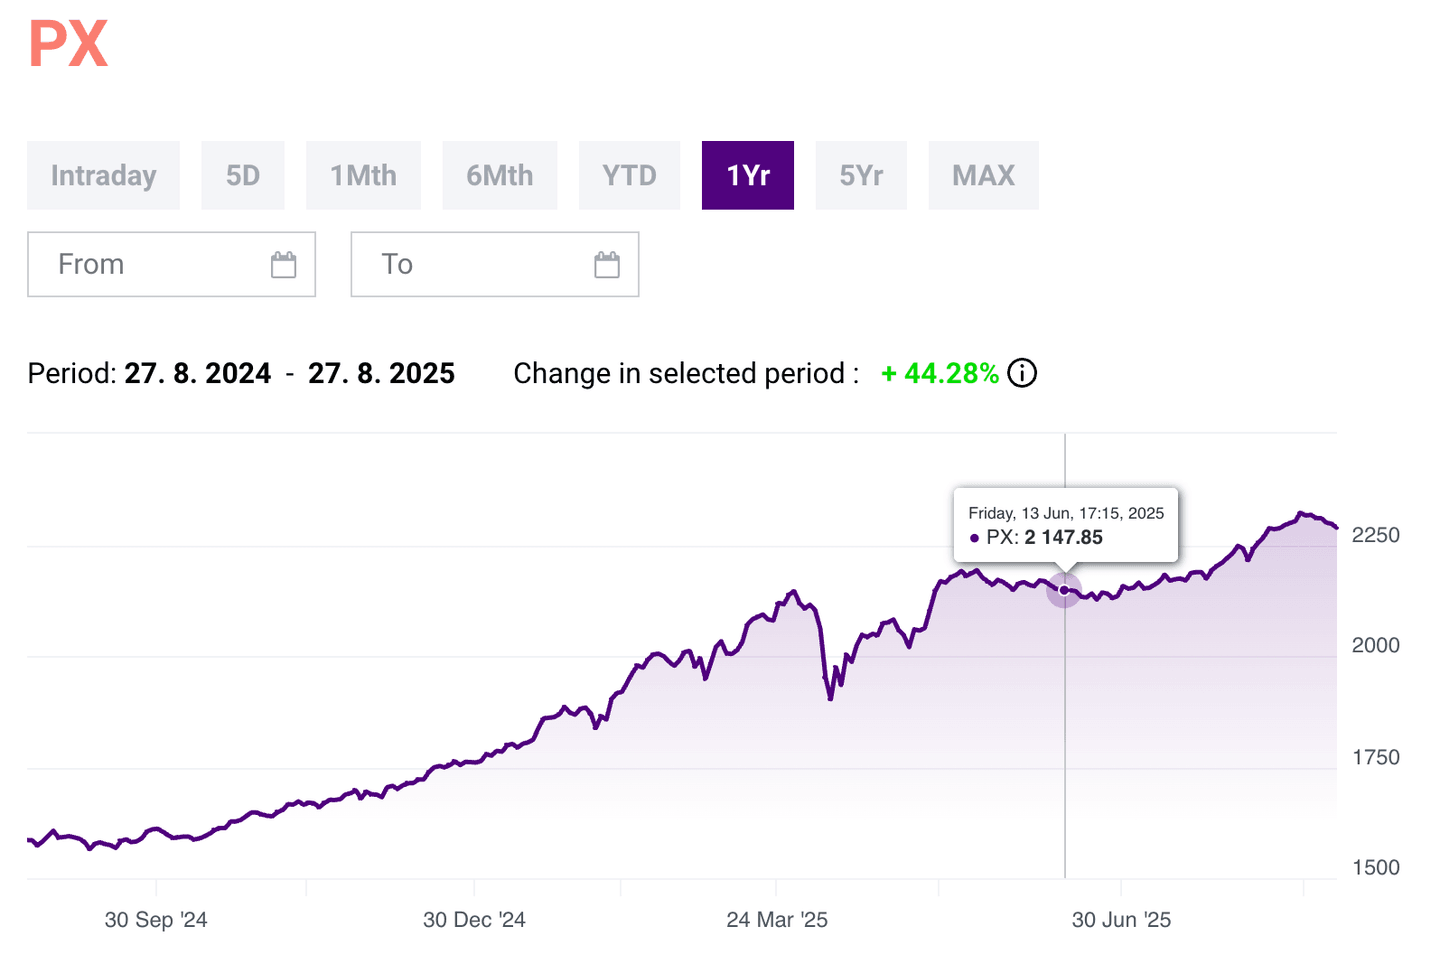Switch to the 5D range

[243, 176]
